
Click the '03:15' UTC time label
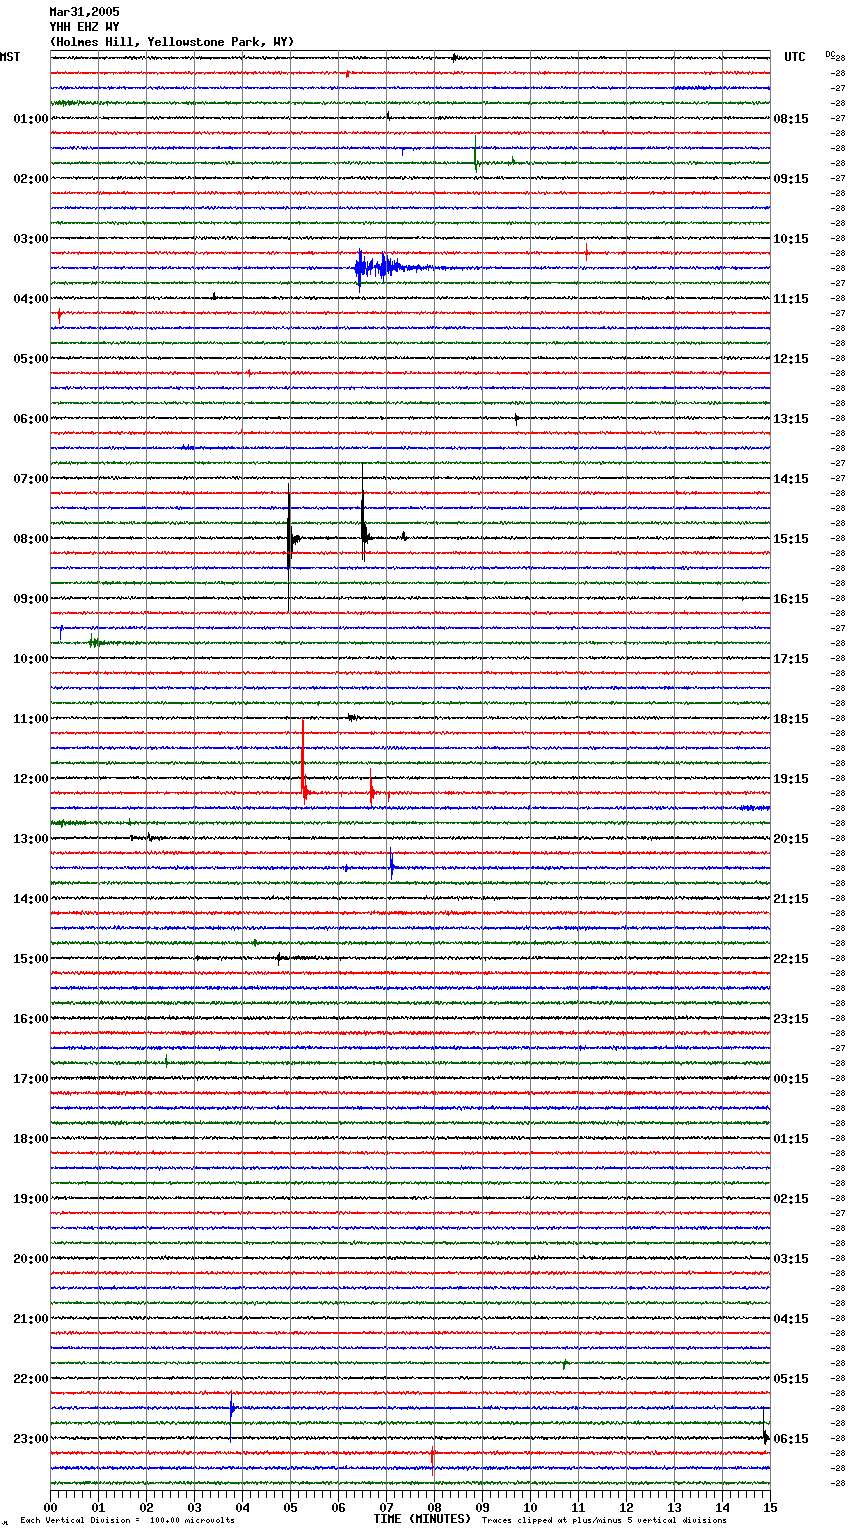[791, 1259]
